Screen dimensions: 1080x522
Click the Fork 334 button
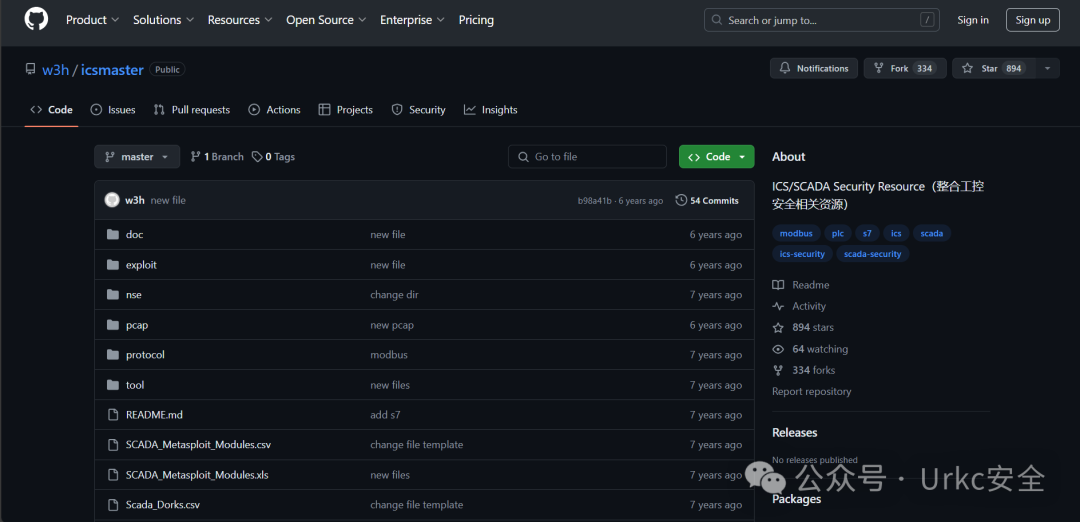point(905,68)
